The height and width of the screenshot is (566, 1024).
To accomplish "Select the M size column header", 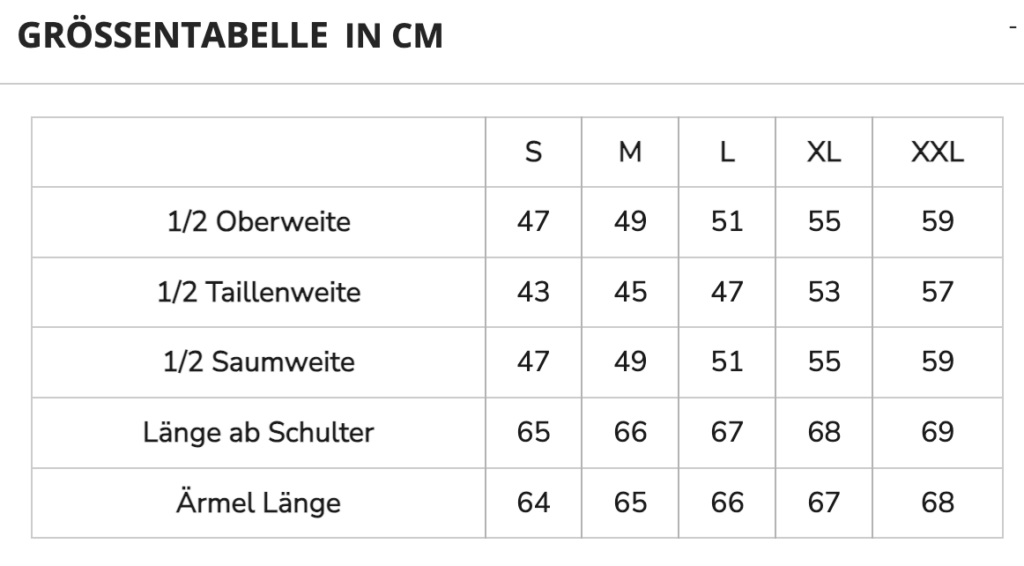I will point(630,152).
